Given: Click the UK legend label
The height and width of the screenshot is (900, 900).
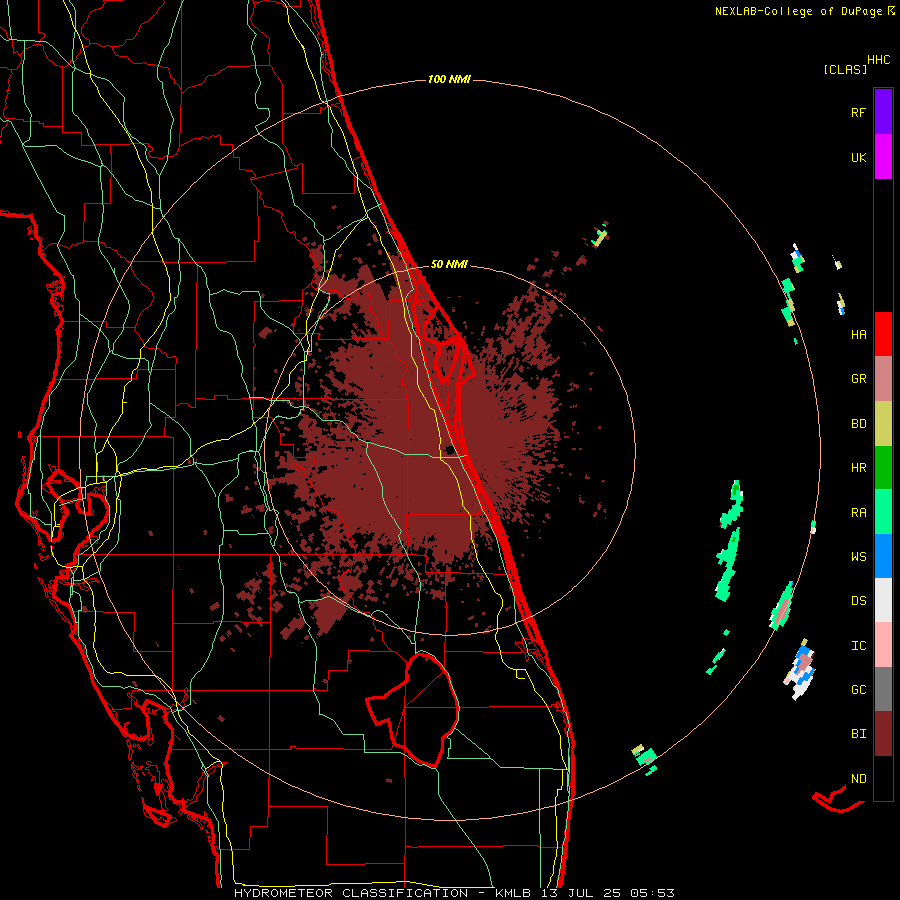Looking at the screenshot, I should pos(858,157).
